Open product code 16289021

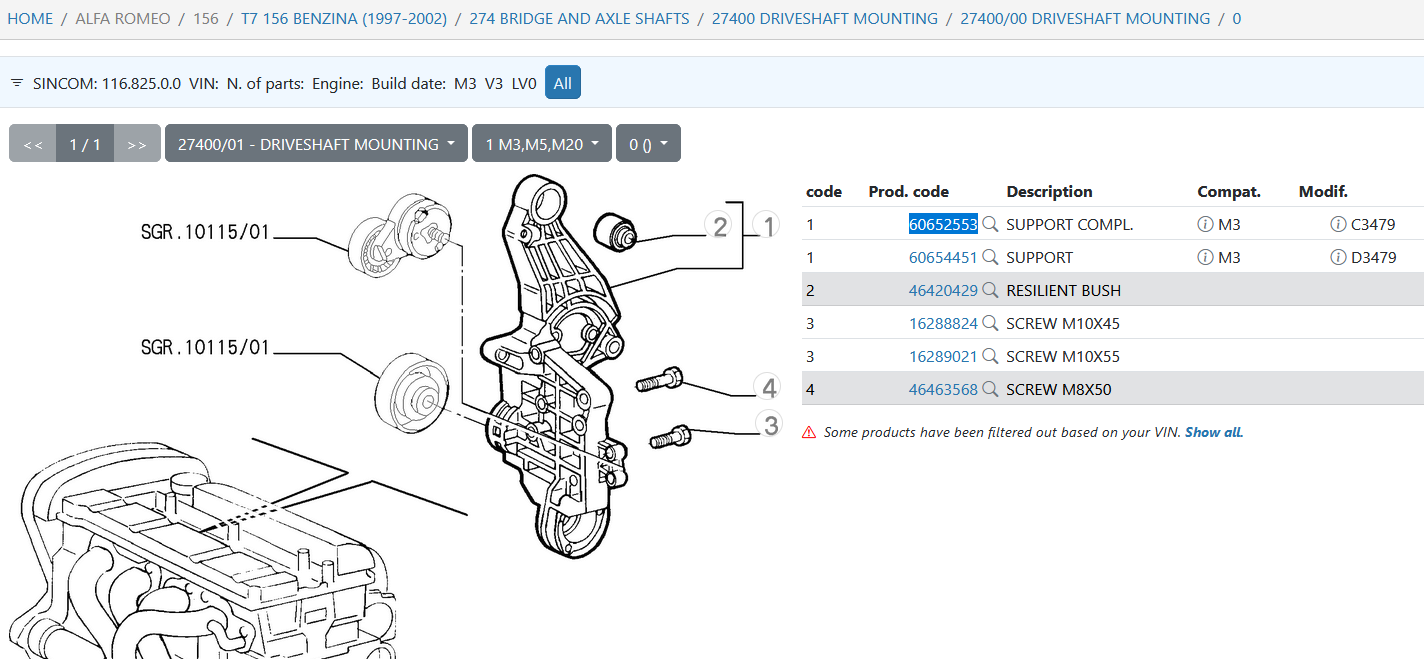[943, 356]
